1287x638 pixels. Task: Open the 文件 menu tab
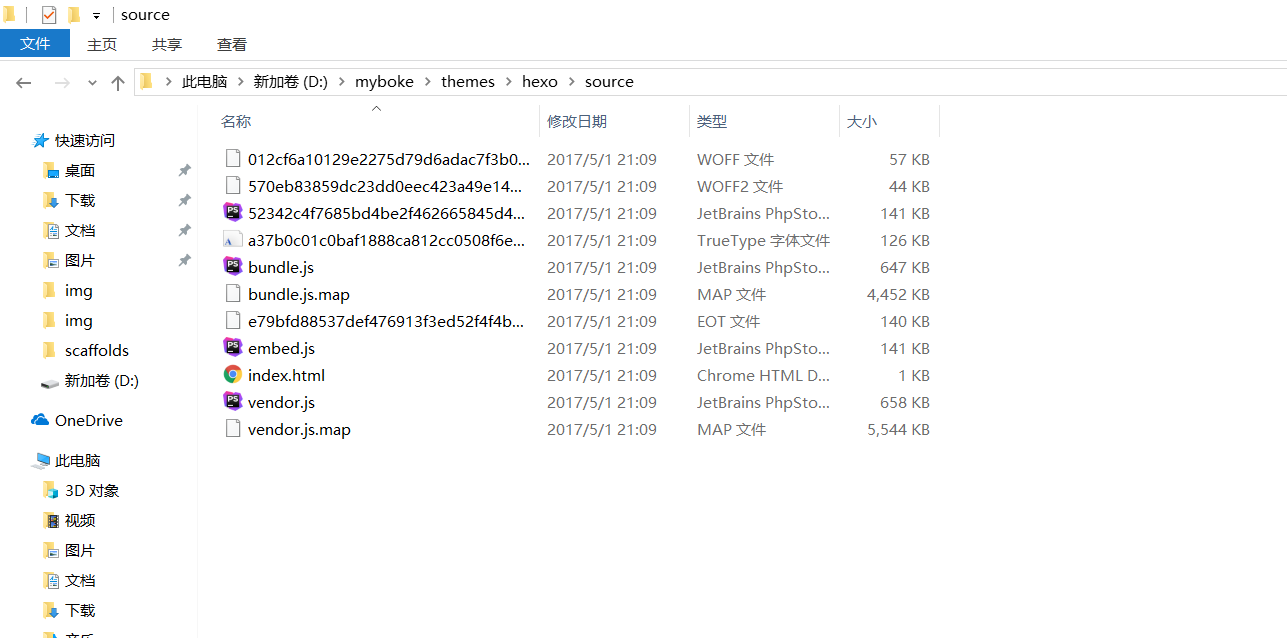[x=35, y=43]
